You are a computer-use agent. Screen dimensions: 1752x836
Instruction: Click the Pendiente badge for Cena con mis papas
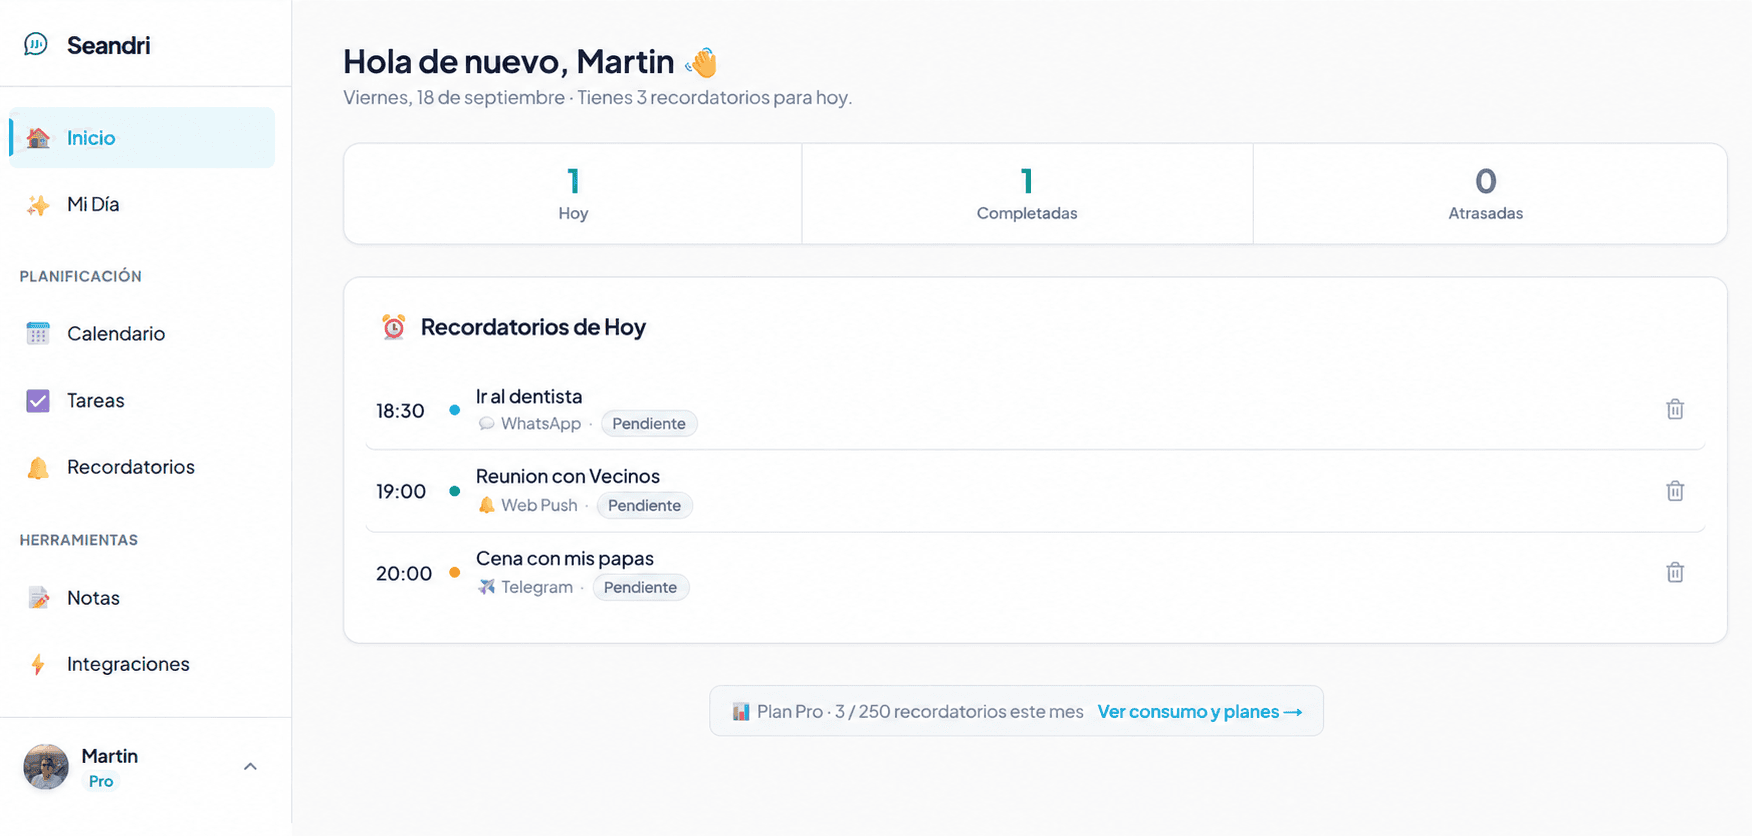click(641, 588)
